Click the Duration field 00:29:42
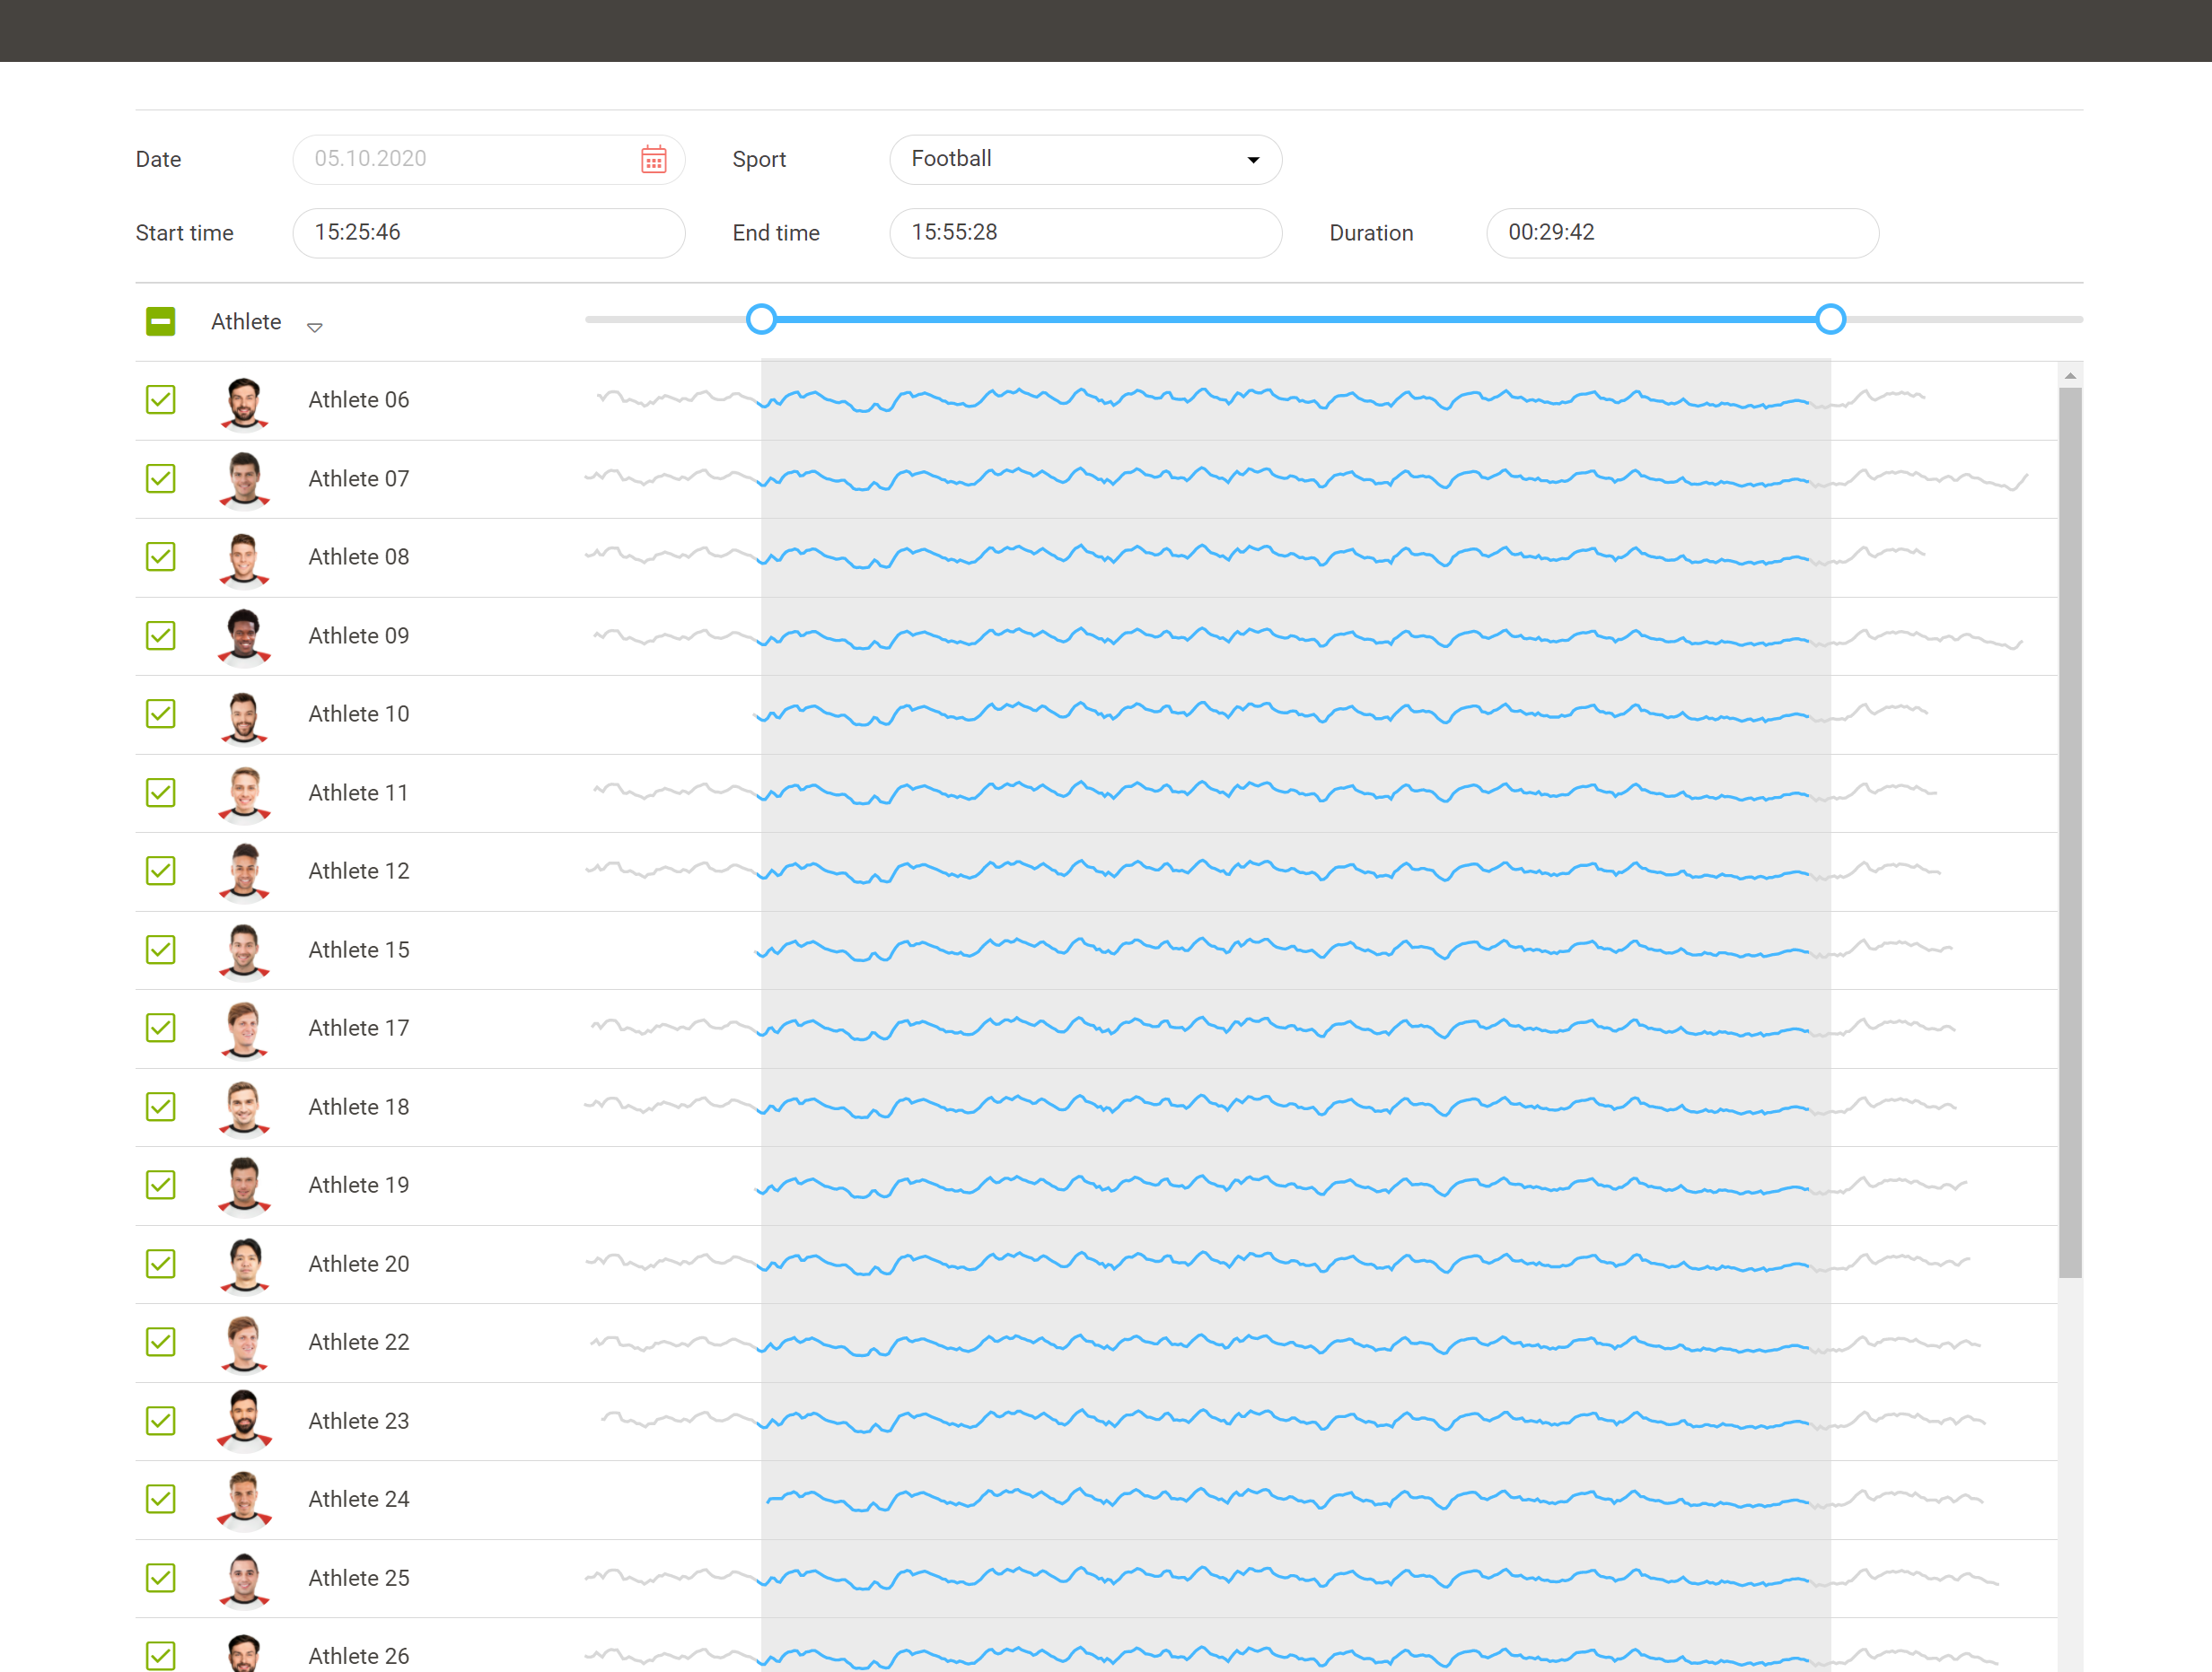2212x1672 pixels. [1682, 232]
